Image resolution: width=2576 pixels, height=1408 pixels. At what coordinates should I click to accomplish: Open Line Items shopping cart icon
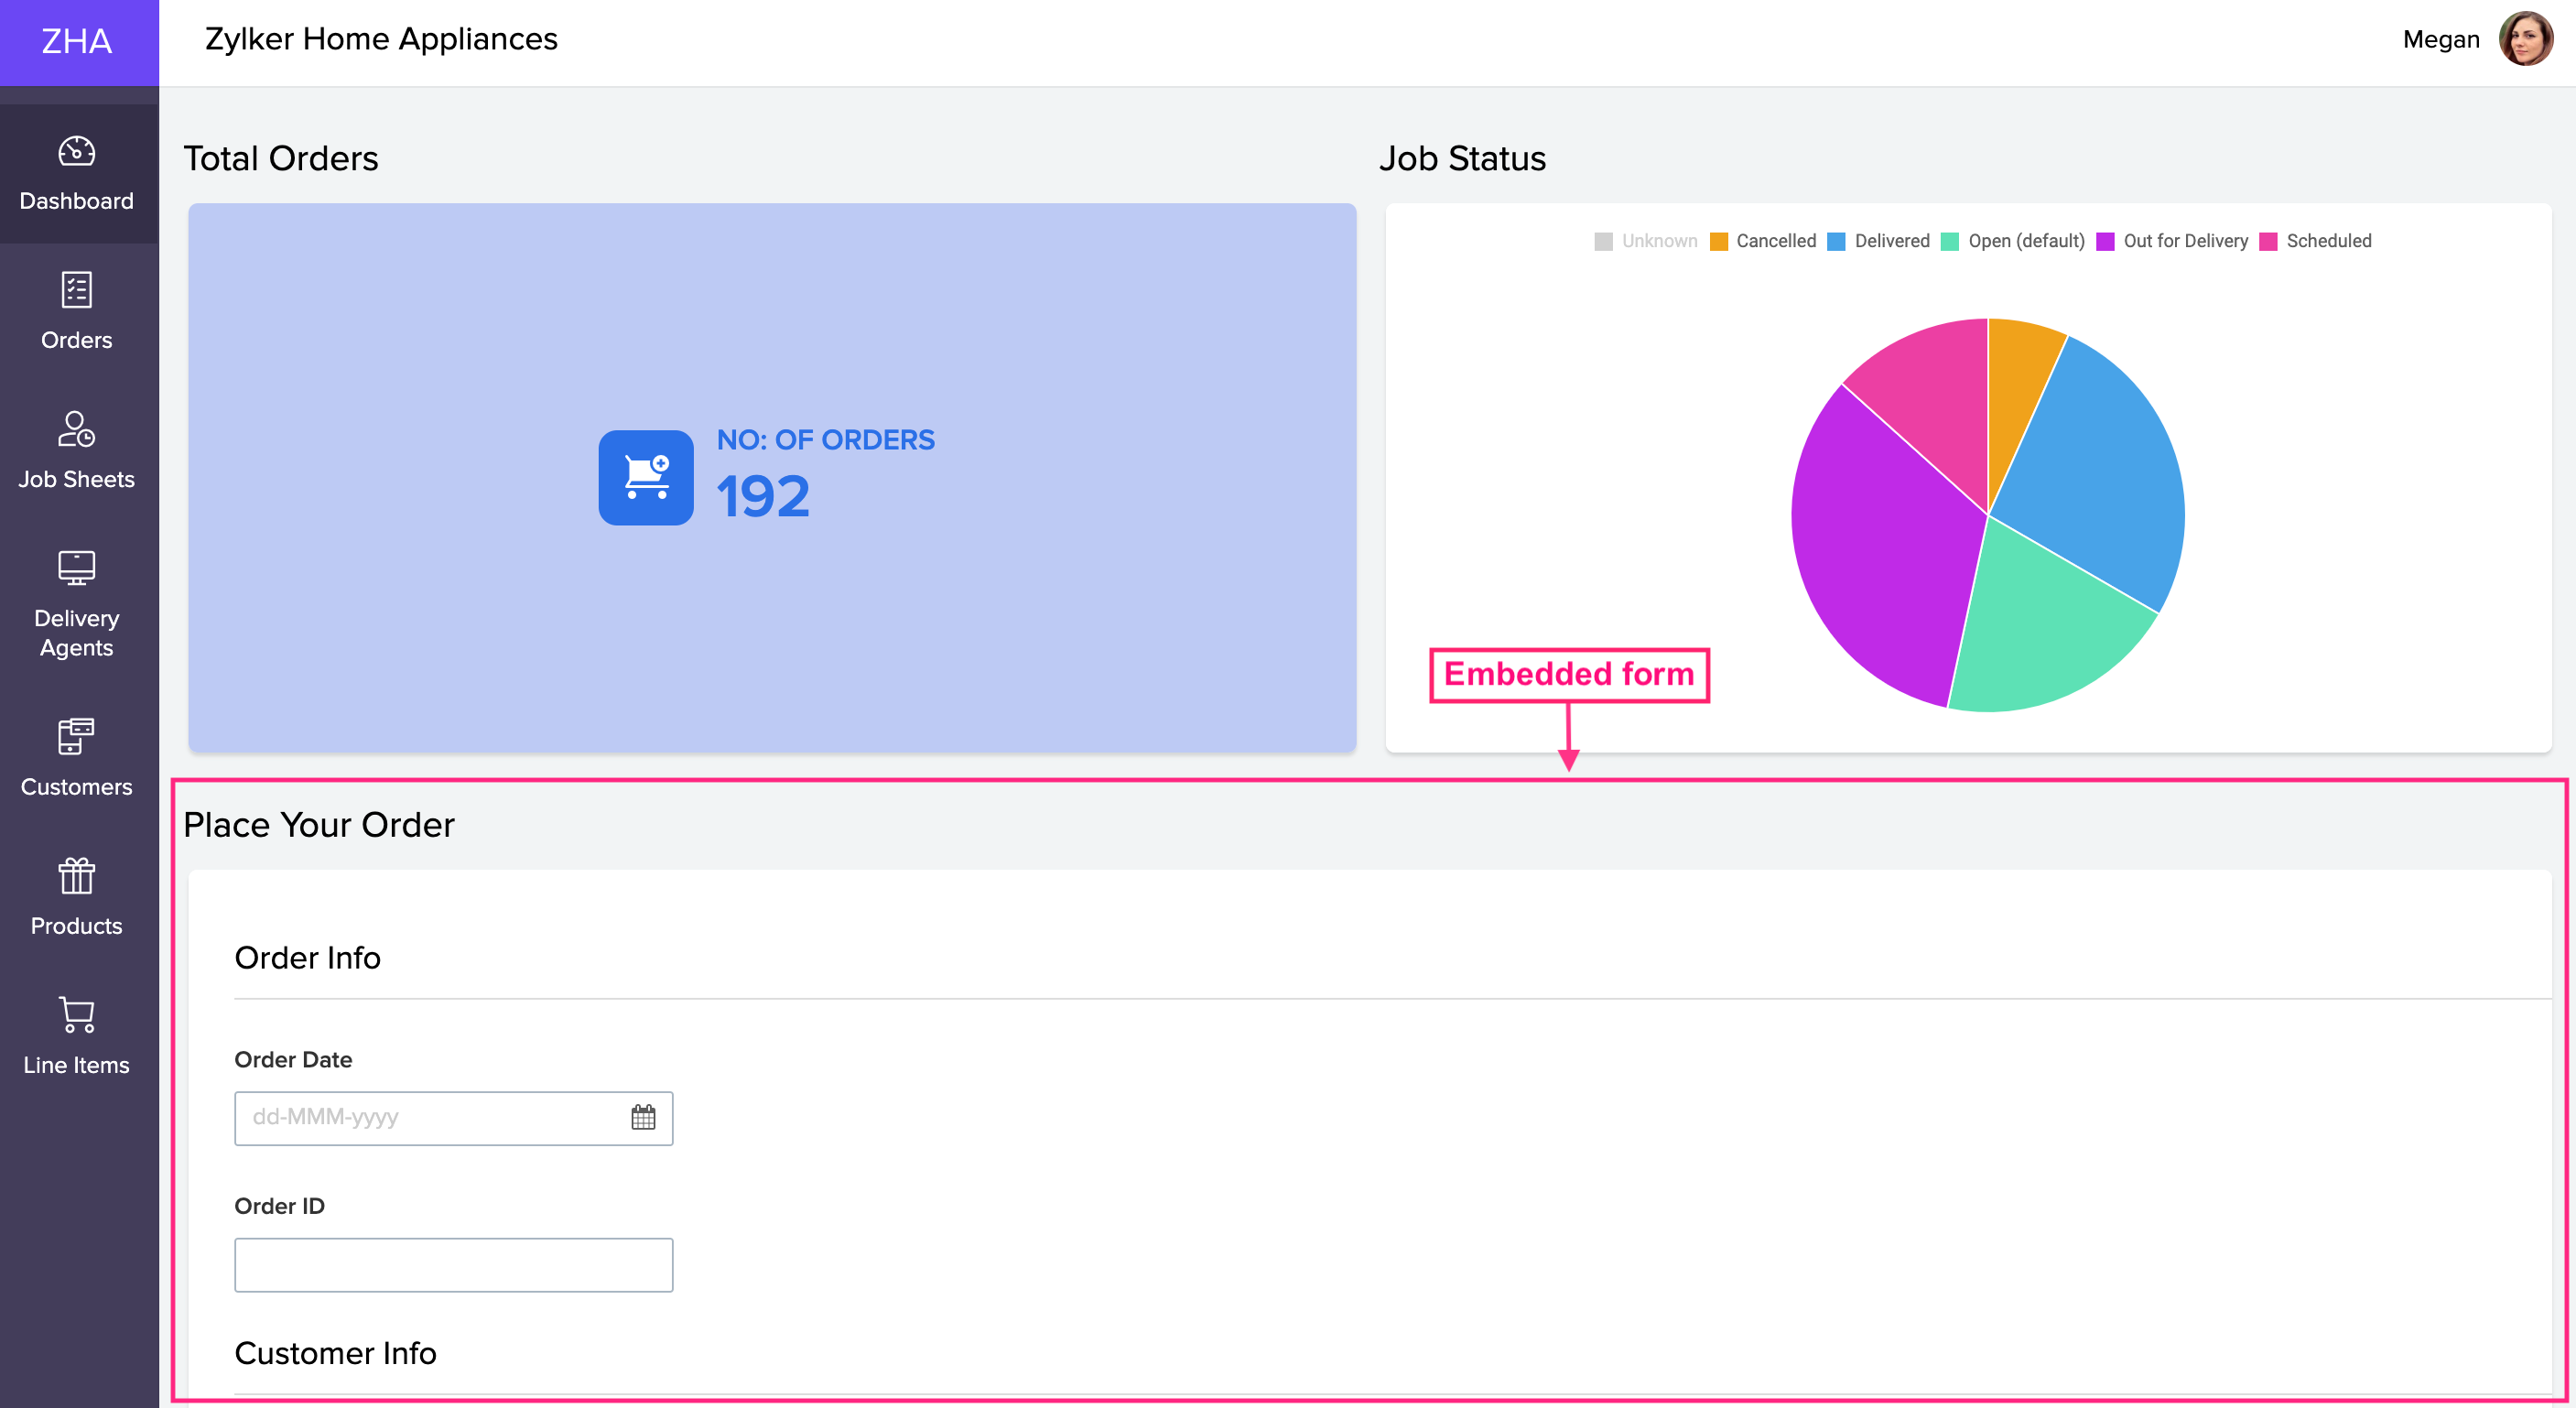click(x=76, y=1014)
